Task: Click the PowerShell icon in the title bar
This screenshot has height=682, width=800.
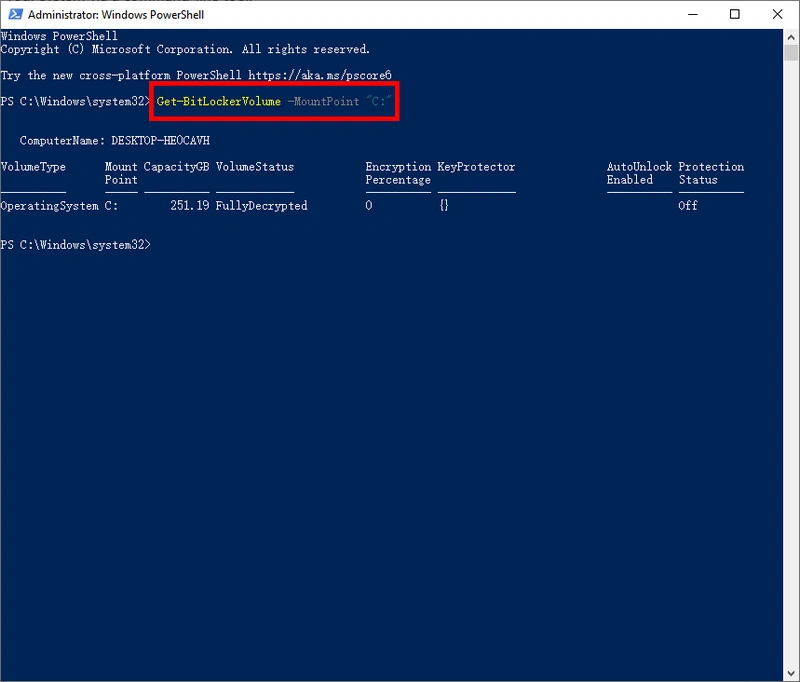Action: (14, 14)
